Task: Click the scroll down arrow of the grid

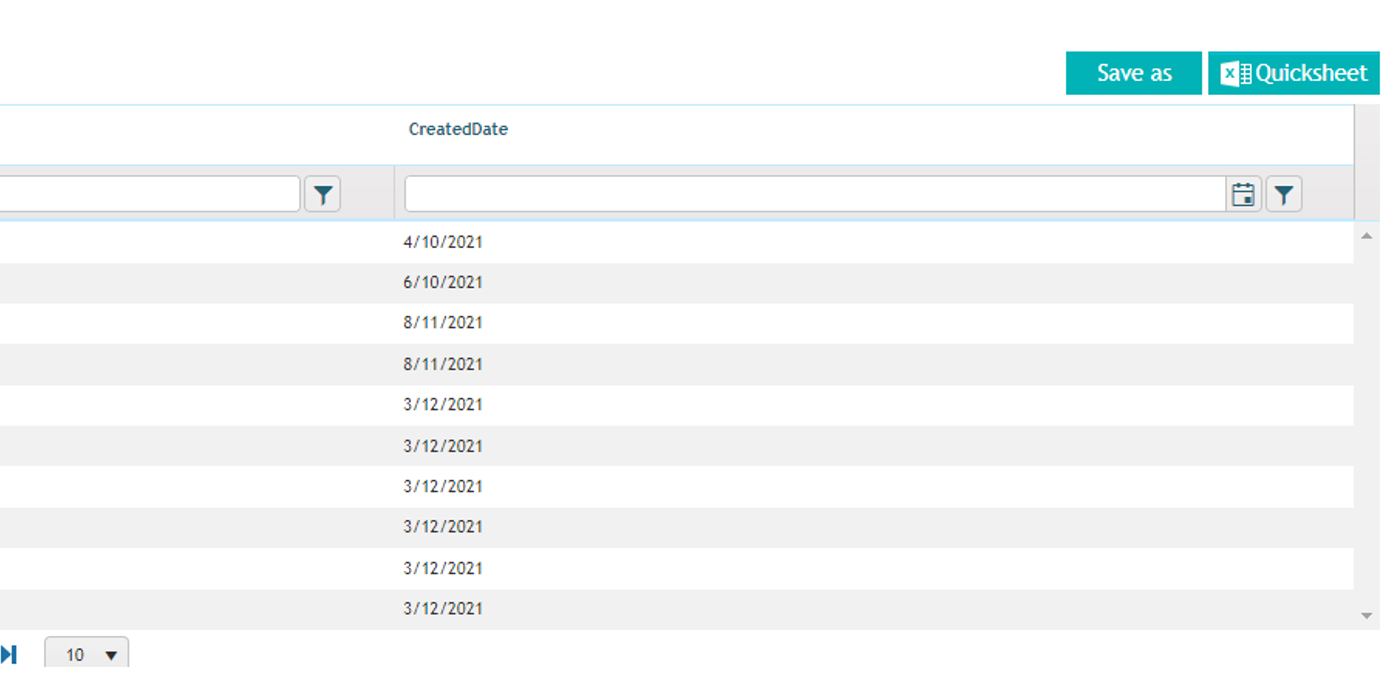Action: tap(1367, 616)
